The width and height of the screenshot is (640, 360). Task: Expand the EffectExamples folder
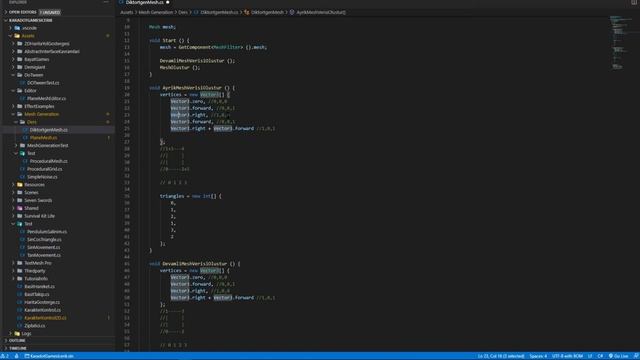coord(39,107)
